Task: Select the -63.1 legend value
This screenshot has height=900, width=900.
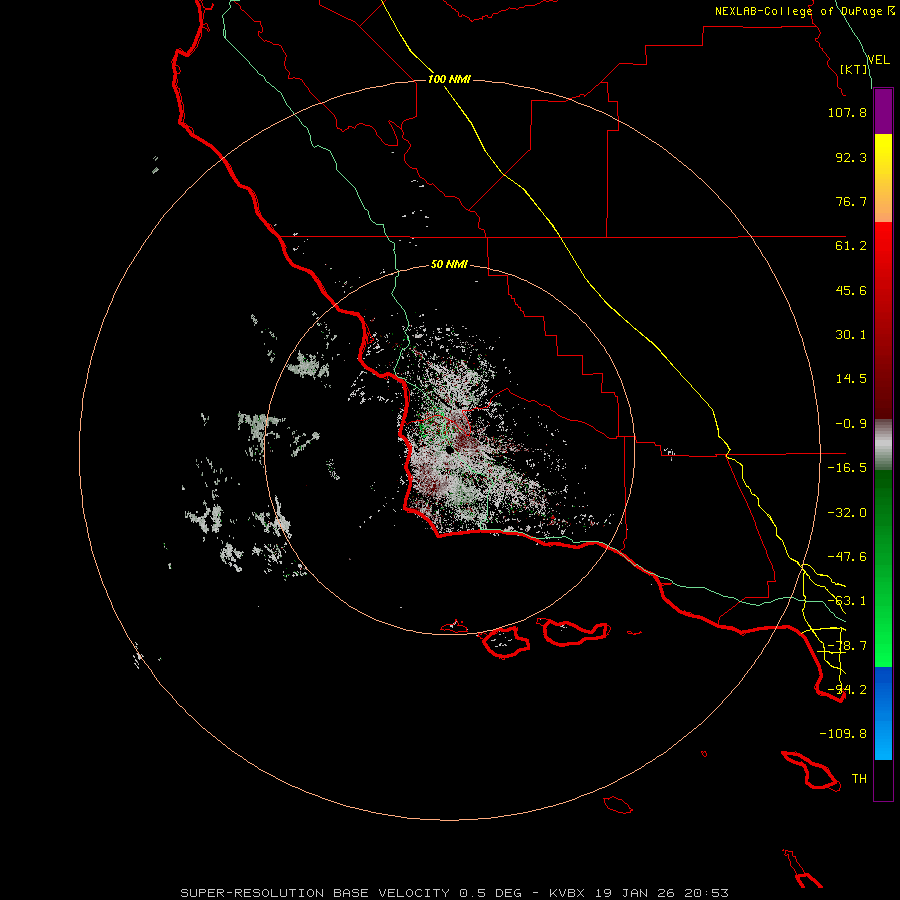Action: coord(847,601)
